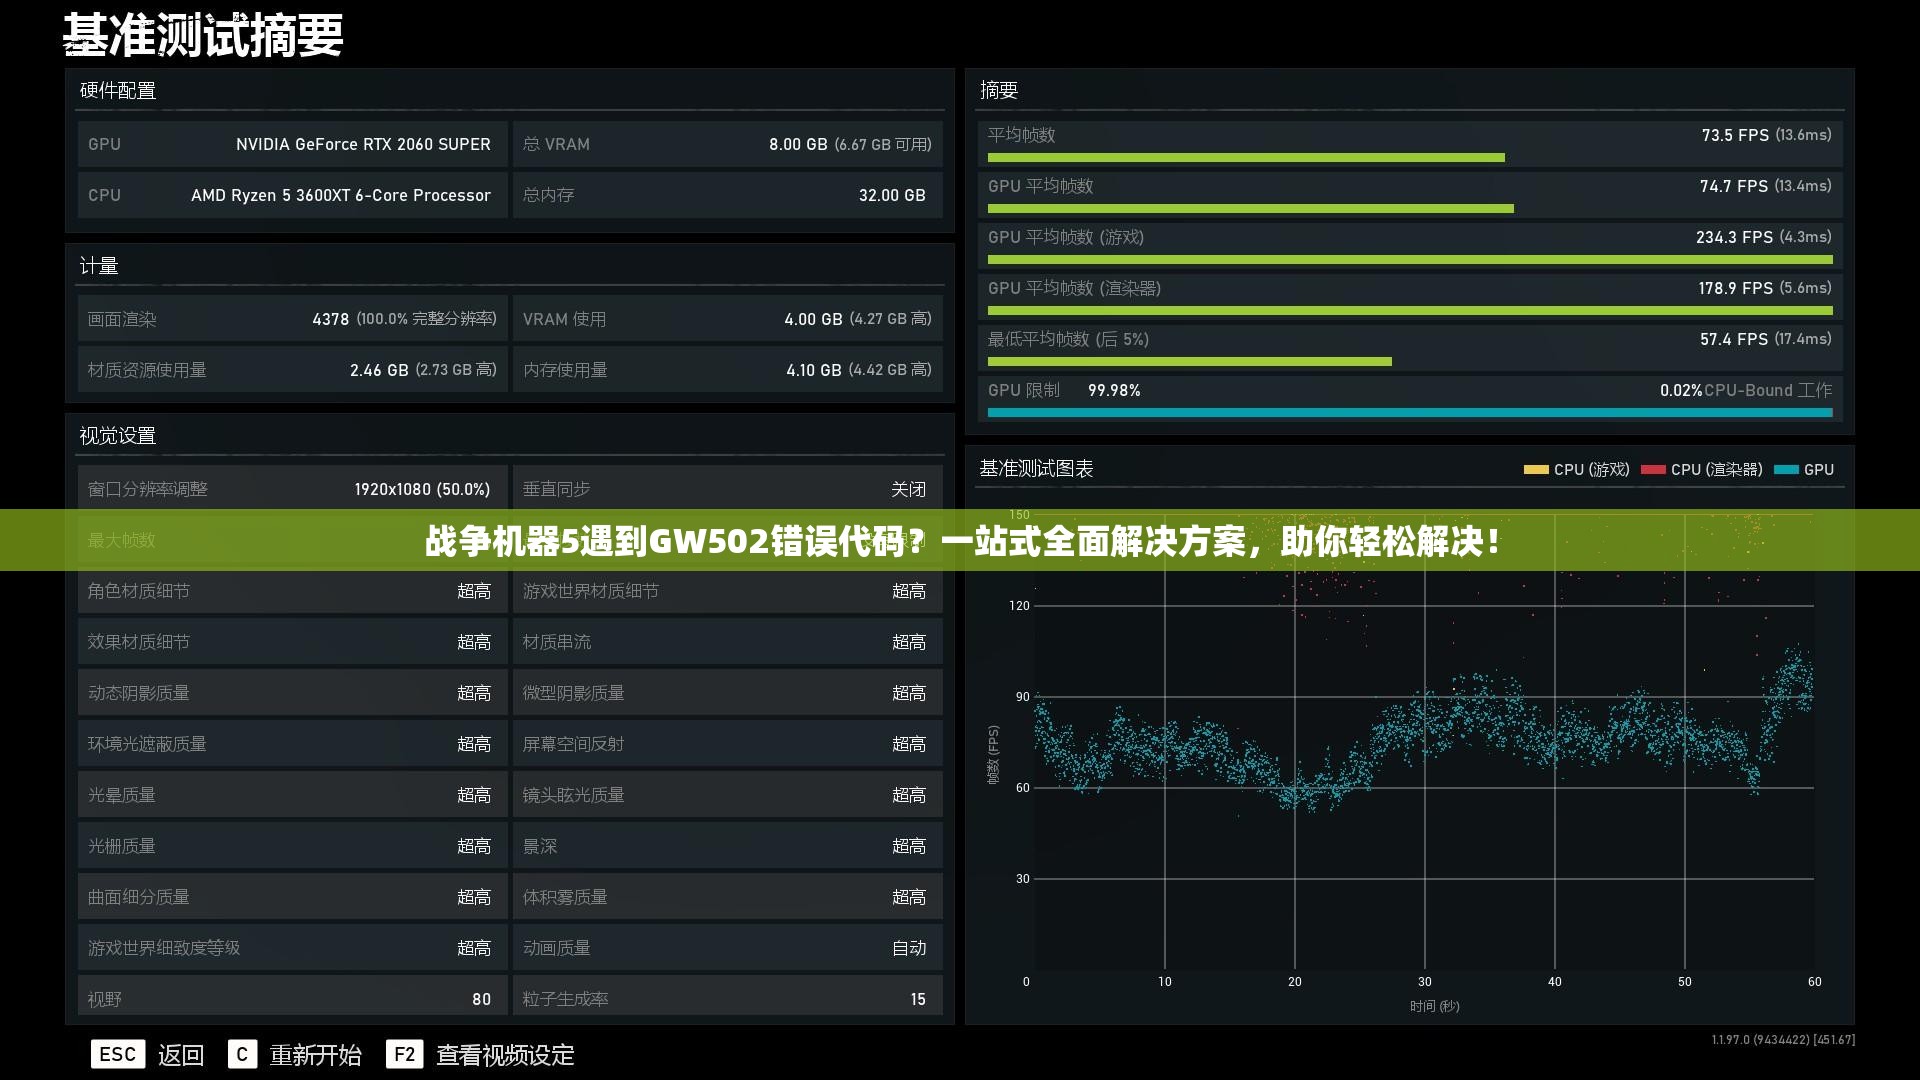This screenshot has height=1080, width=1920.
Task: Select 最低平均帧数 (后 5%) bar
Action: click(x=1190, y=361)
